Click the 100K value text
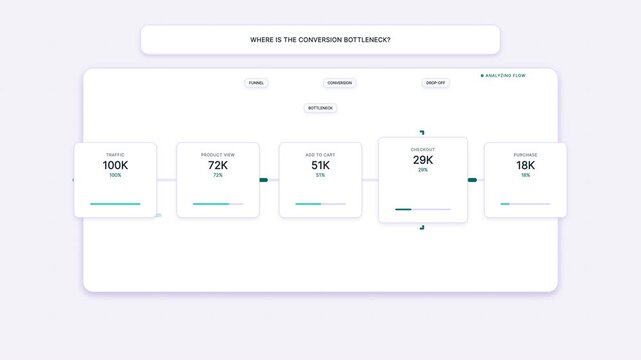Viewport: 641px width, 360px height. 115,165
